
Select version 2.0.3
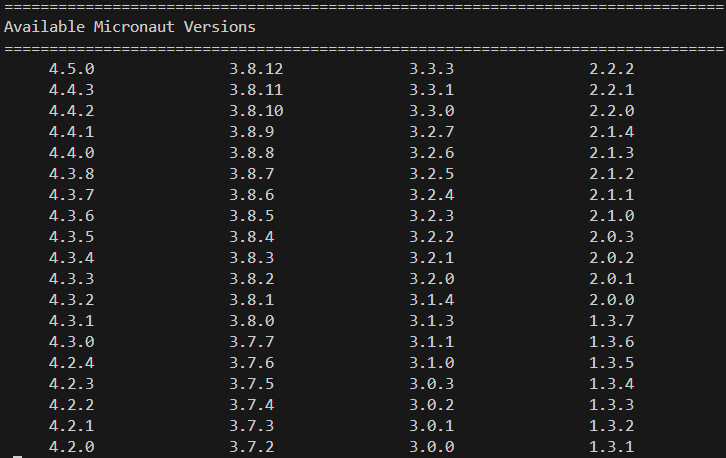(612, 237)
